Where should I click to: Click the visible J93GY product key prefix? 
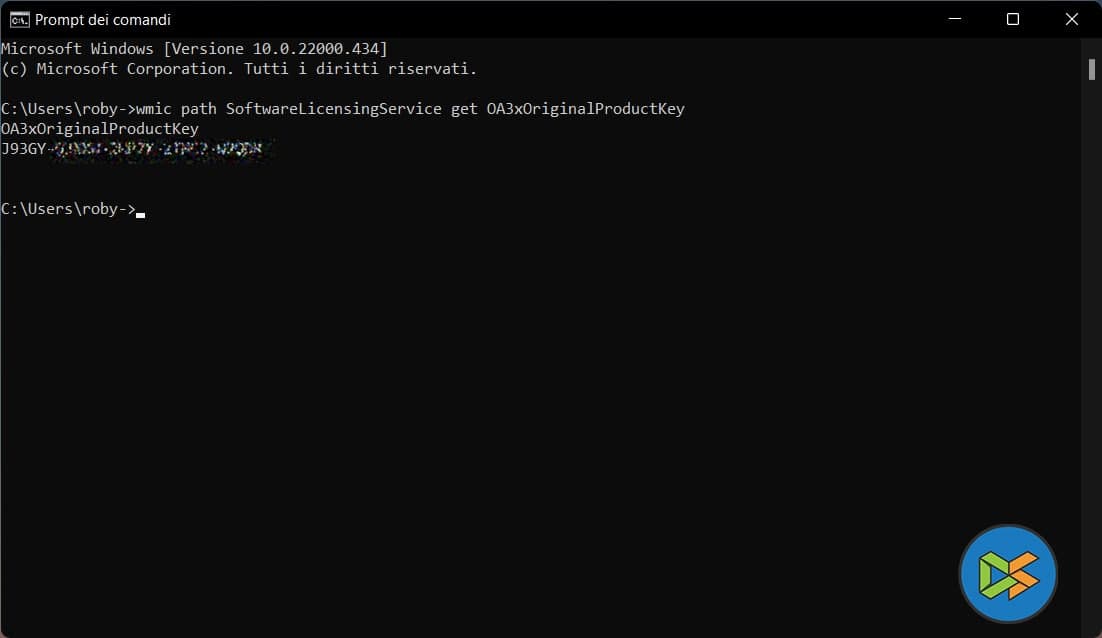coord(23,149)
